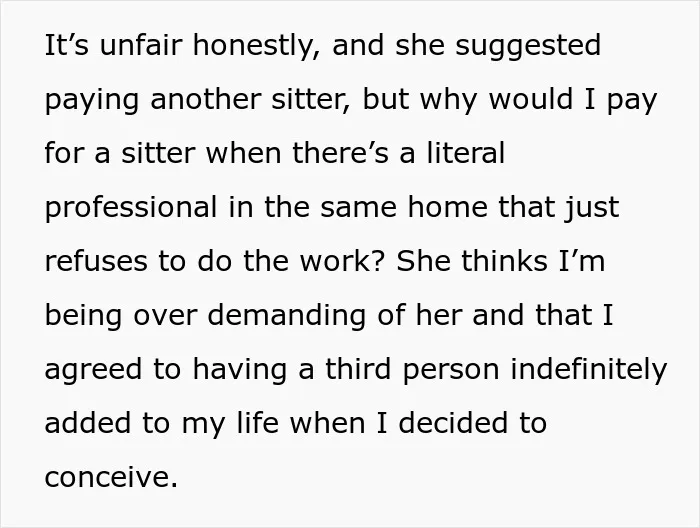Image resolution: width=700 pixels, height=528 pixels.
Task: Click the word "third" in seventh line
Action: [358, 369]
